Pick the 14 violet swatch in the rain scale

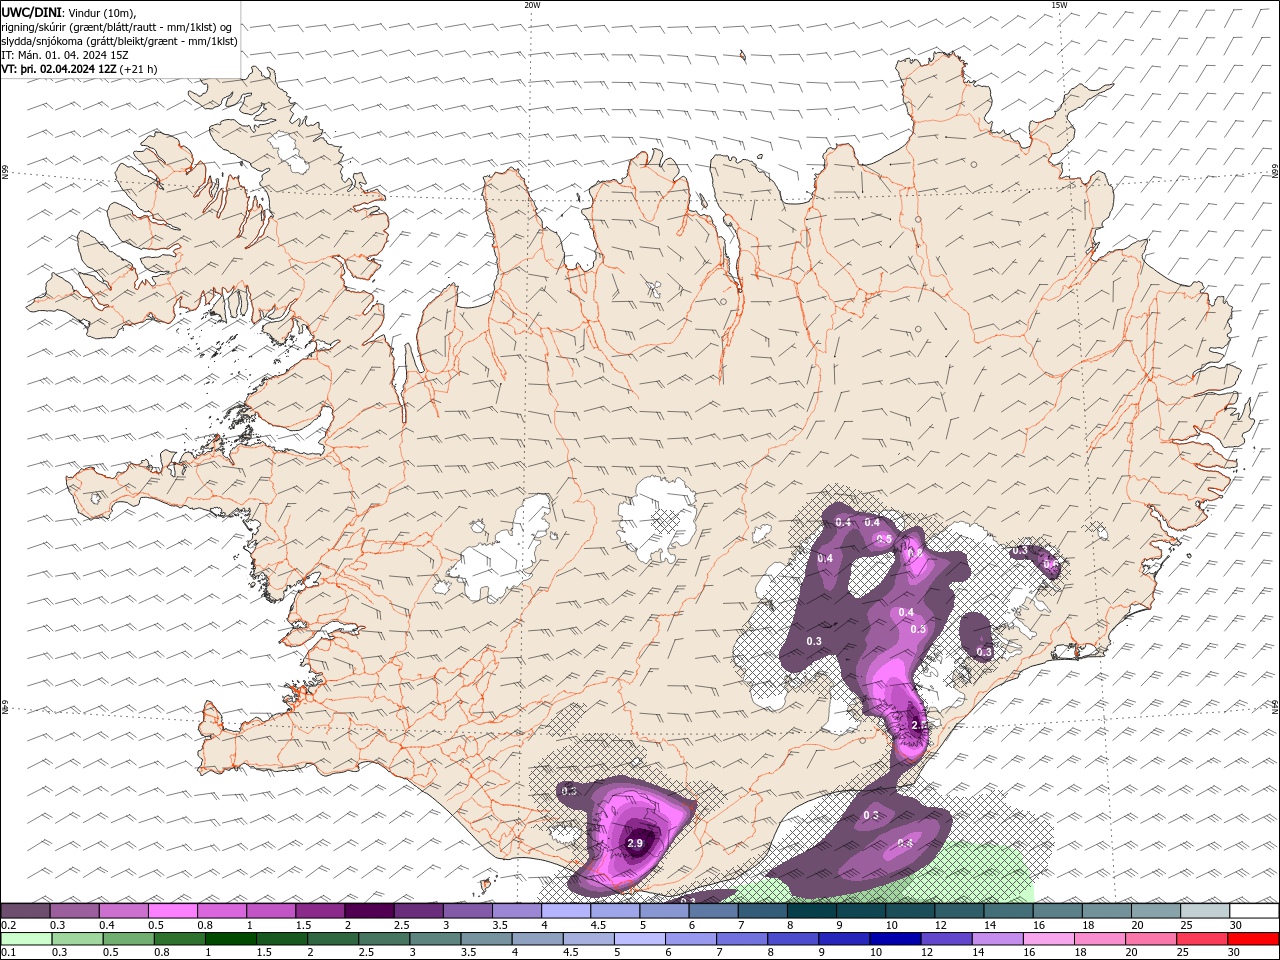pyautogui.click(x=997, y=939)
